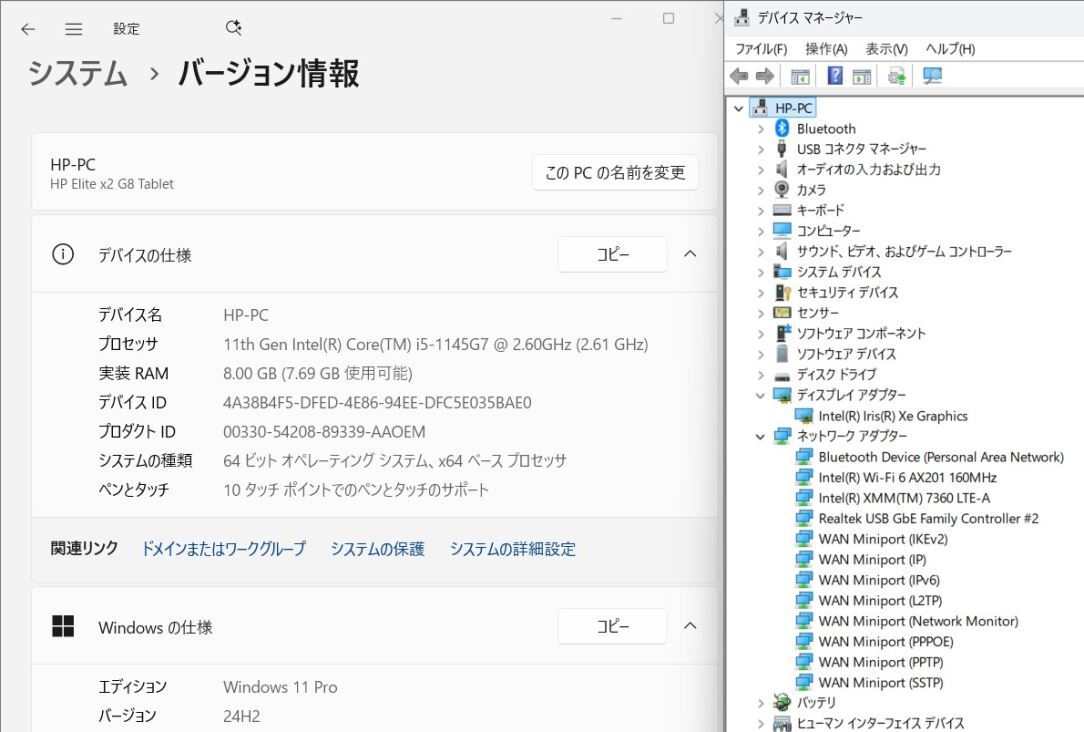The height and width of the screenshot is (732, 1084).
Task: Click the hamburger menu in Settings
Action: point(73,29)
